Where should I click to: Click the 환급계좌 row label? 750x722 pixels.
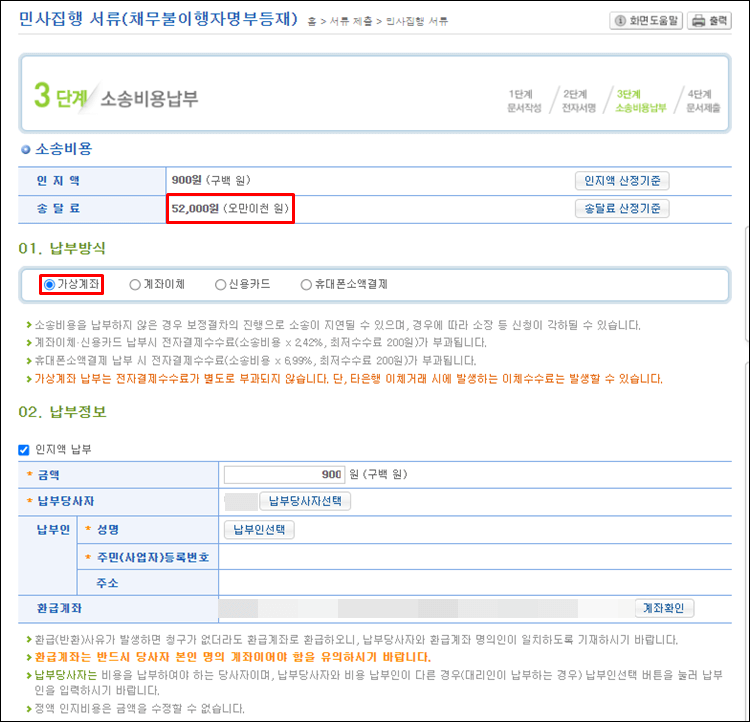click(x=59, y=608)
